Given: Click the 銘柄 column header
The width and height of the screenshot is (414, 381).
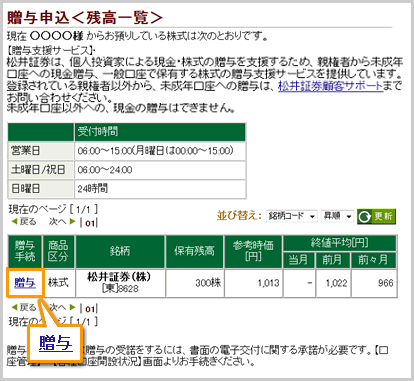Looking at the screenshot, I should click(x=120, y=251).
